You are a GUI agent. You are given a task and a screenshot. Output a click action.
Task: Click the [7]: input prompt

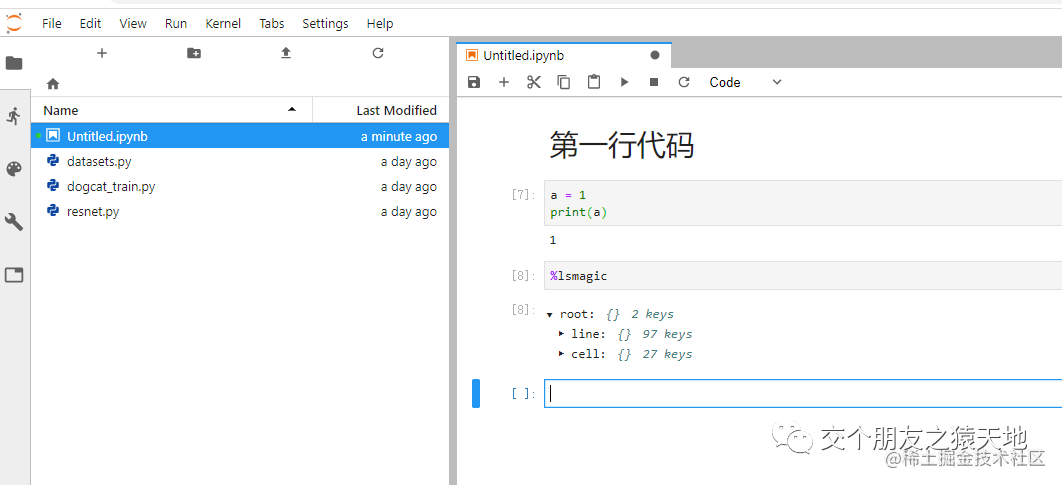(524, 195)
